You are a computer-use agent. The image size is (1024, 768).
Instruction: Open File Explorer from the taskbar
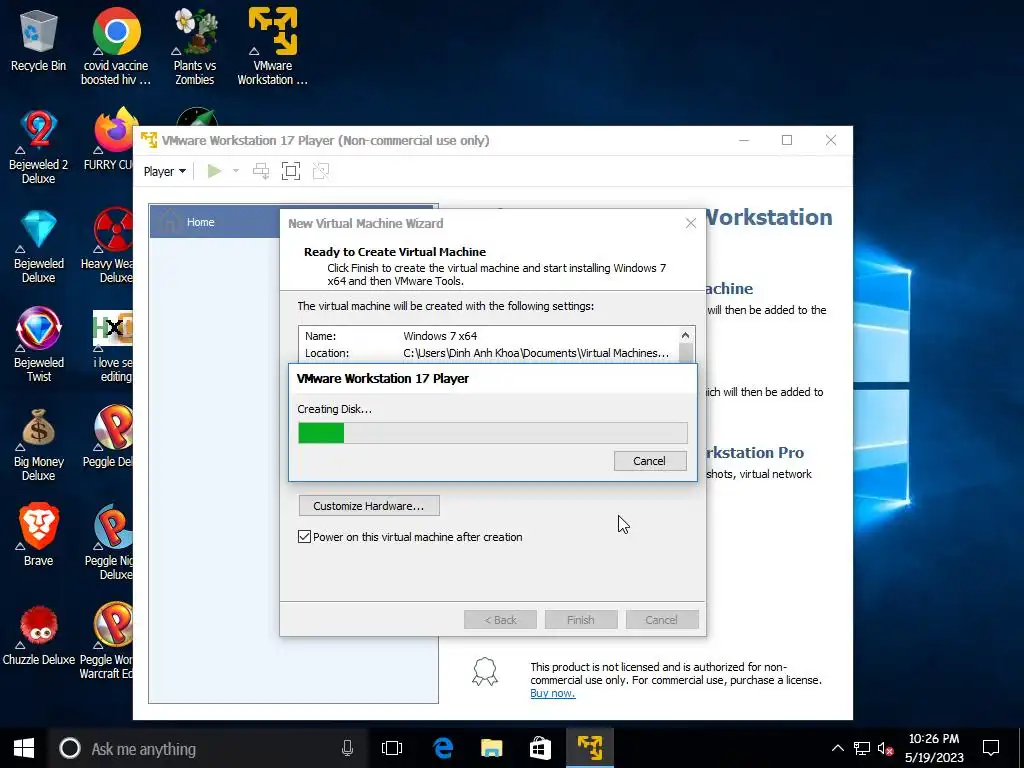coord(492,748)
